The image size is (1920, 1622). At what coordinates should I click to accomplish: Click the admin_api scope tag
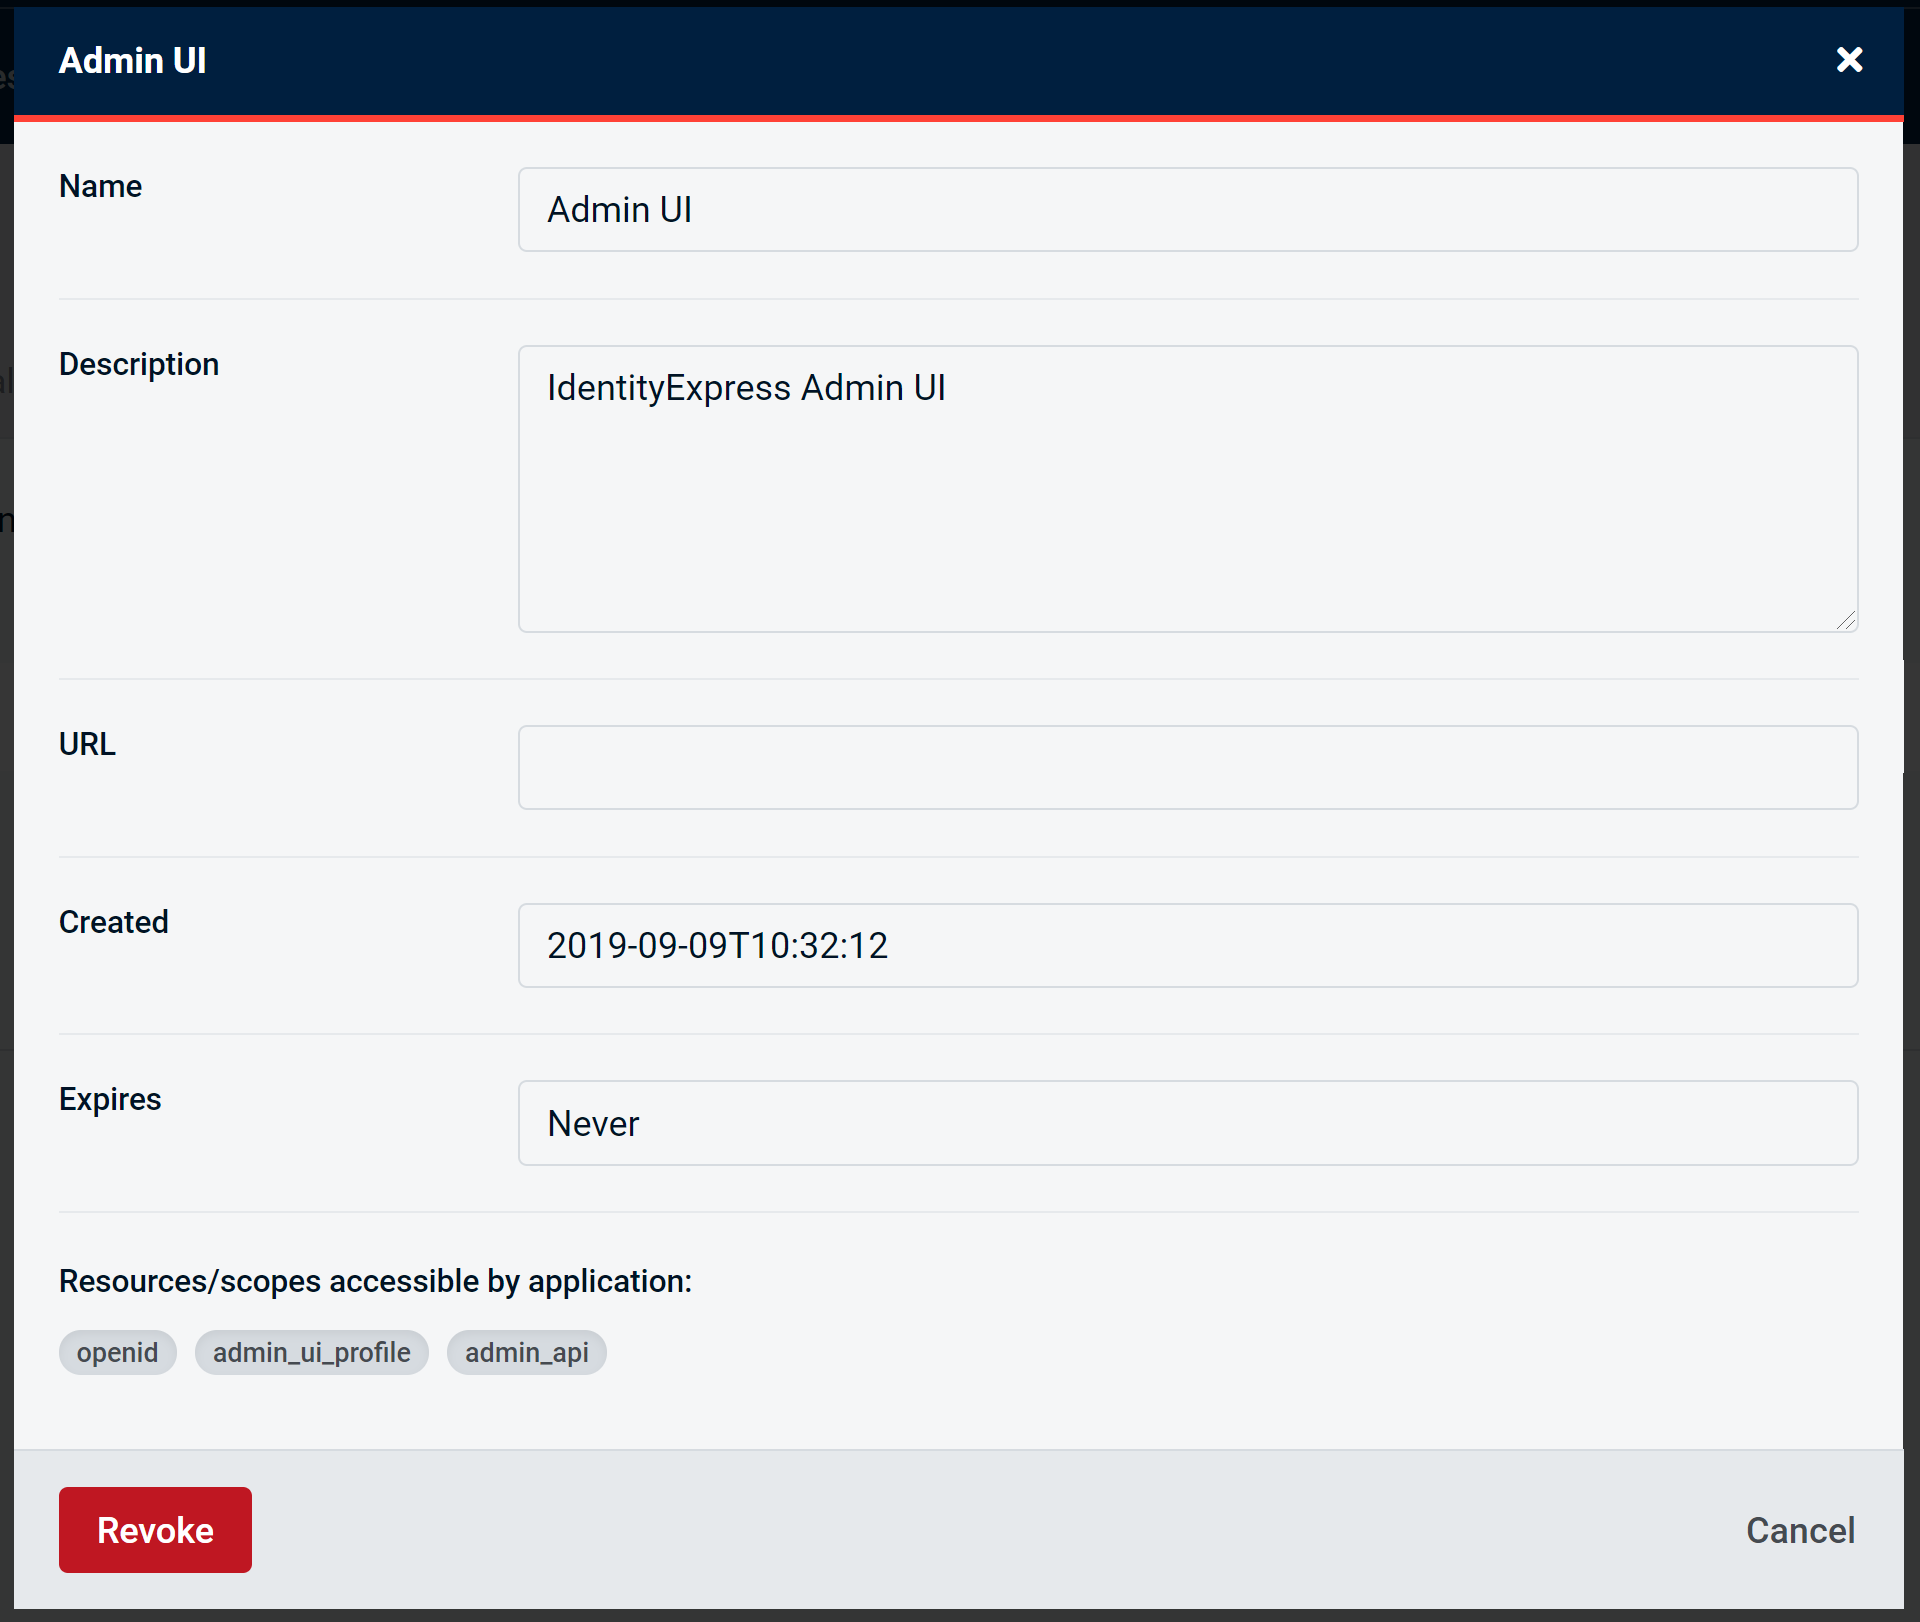525,1352
